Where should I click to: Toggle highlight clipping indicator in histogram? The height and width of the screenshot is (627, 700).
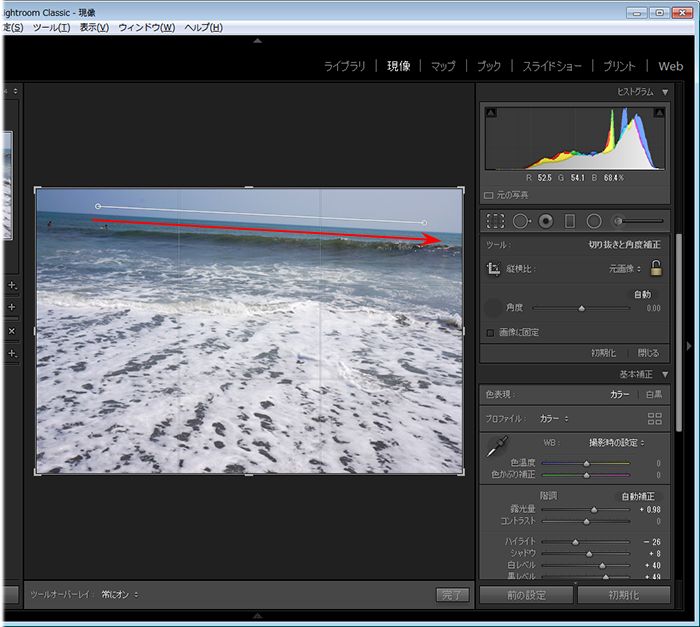tap(659, 113)
